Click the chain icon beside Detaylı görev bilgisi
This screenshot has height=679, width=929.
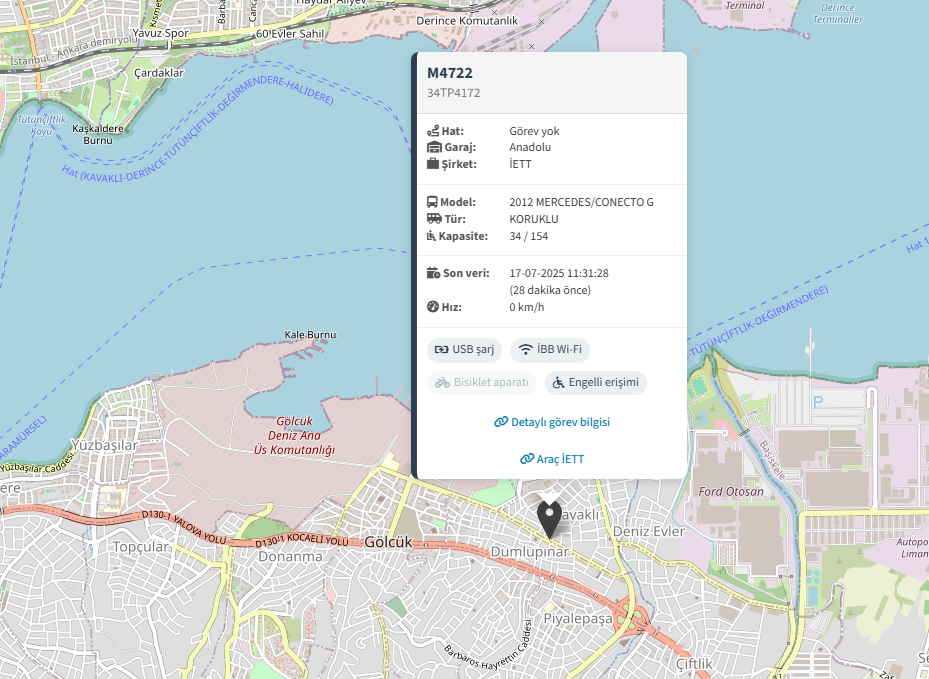(x=501, y=422)
